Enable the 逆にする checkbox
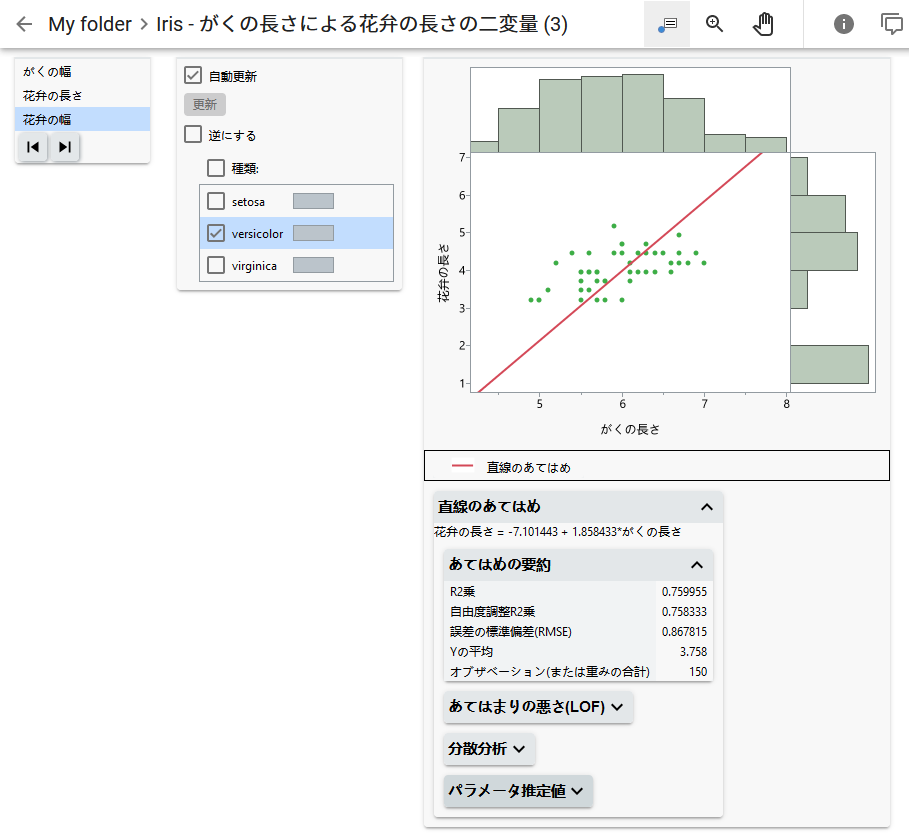 click(194, 135)
